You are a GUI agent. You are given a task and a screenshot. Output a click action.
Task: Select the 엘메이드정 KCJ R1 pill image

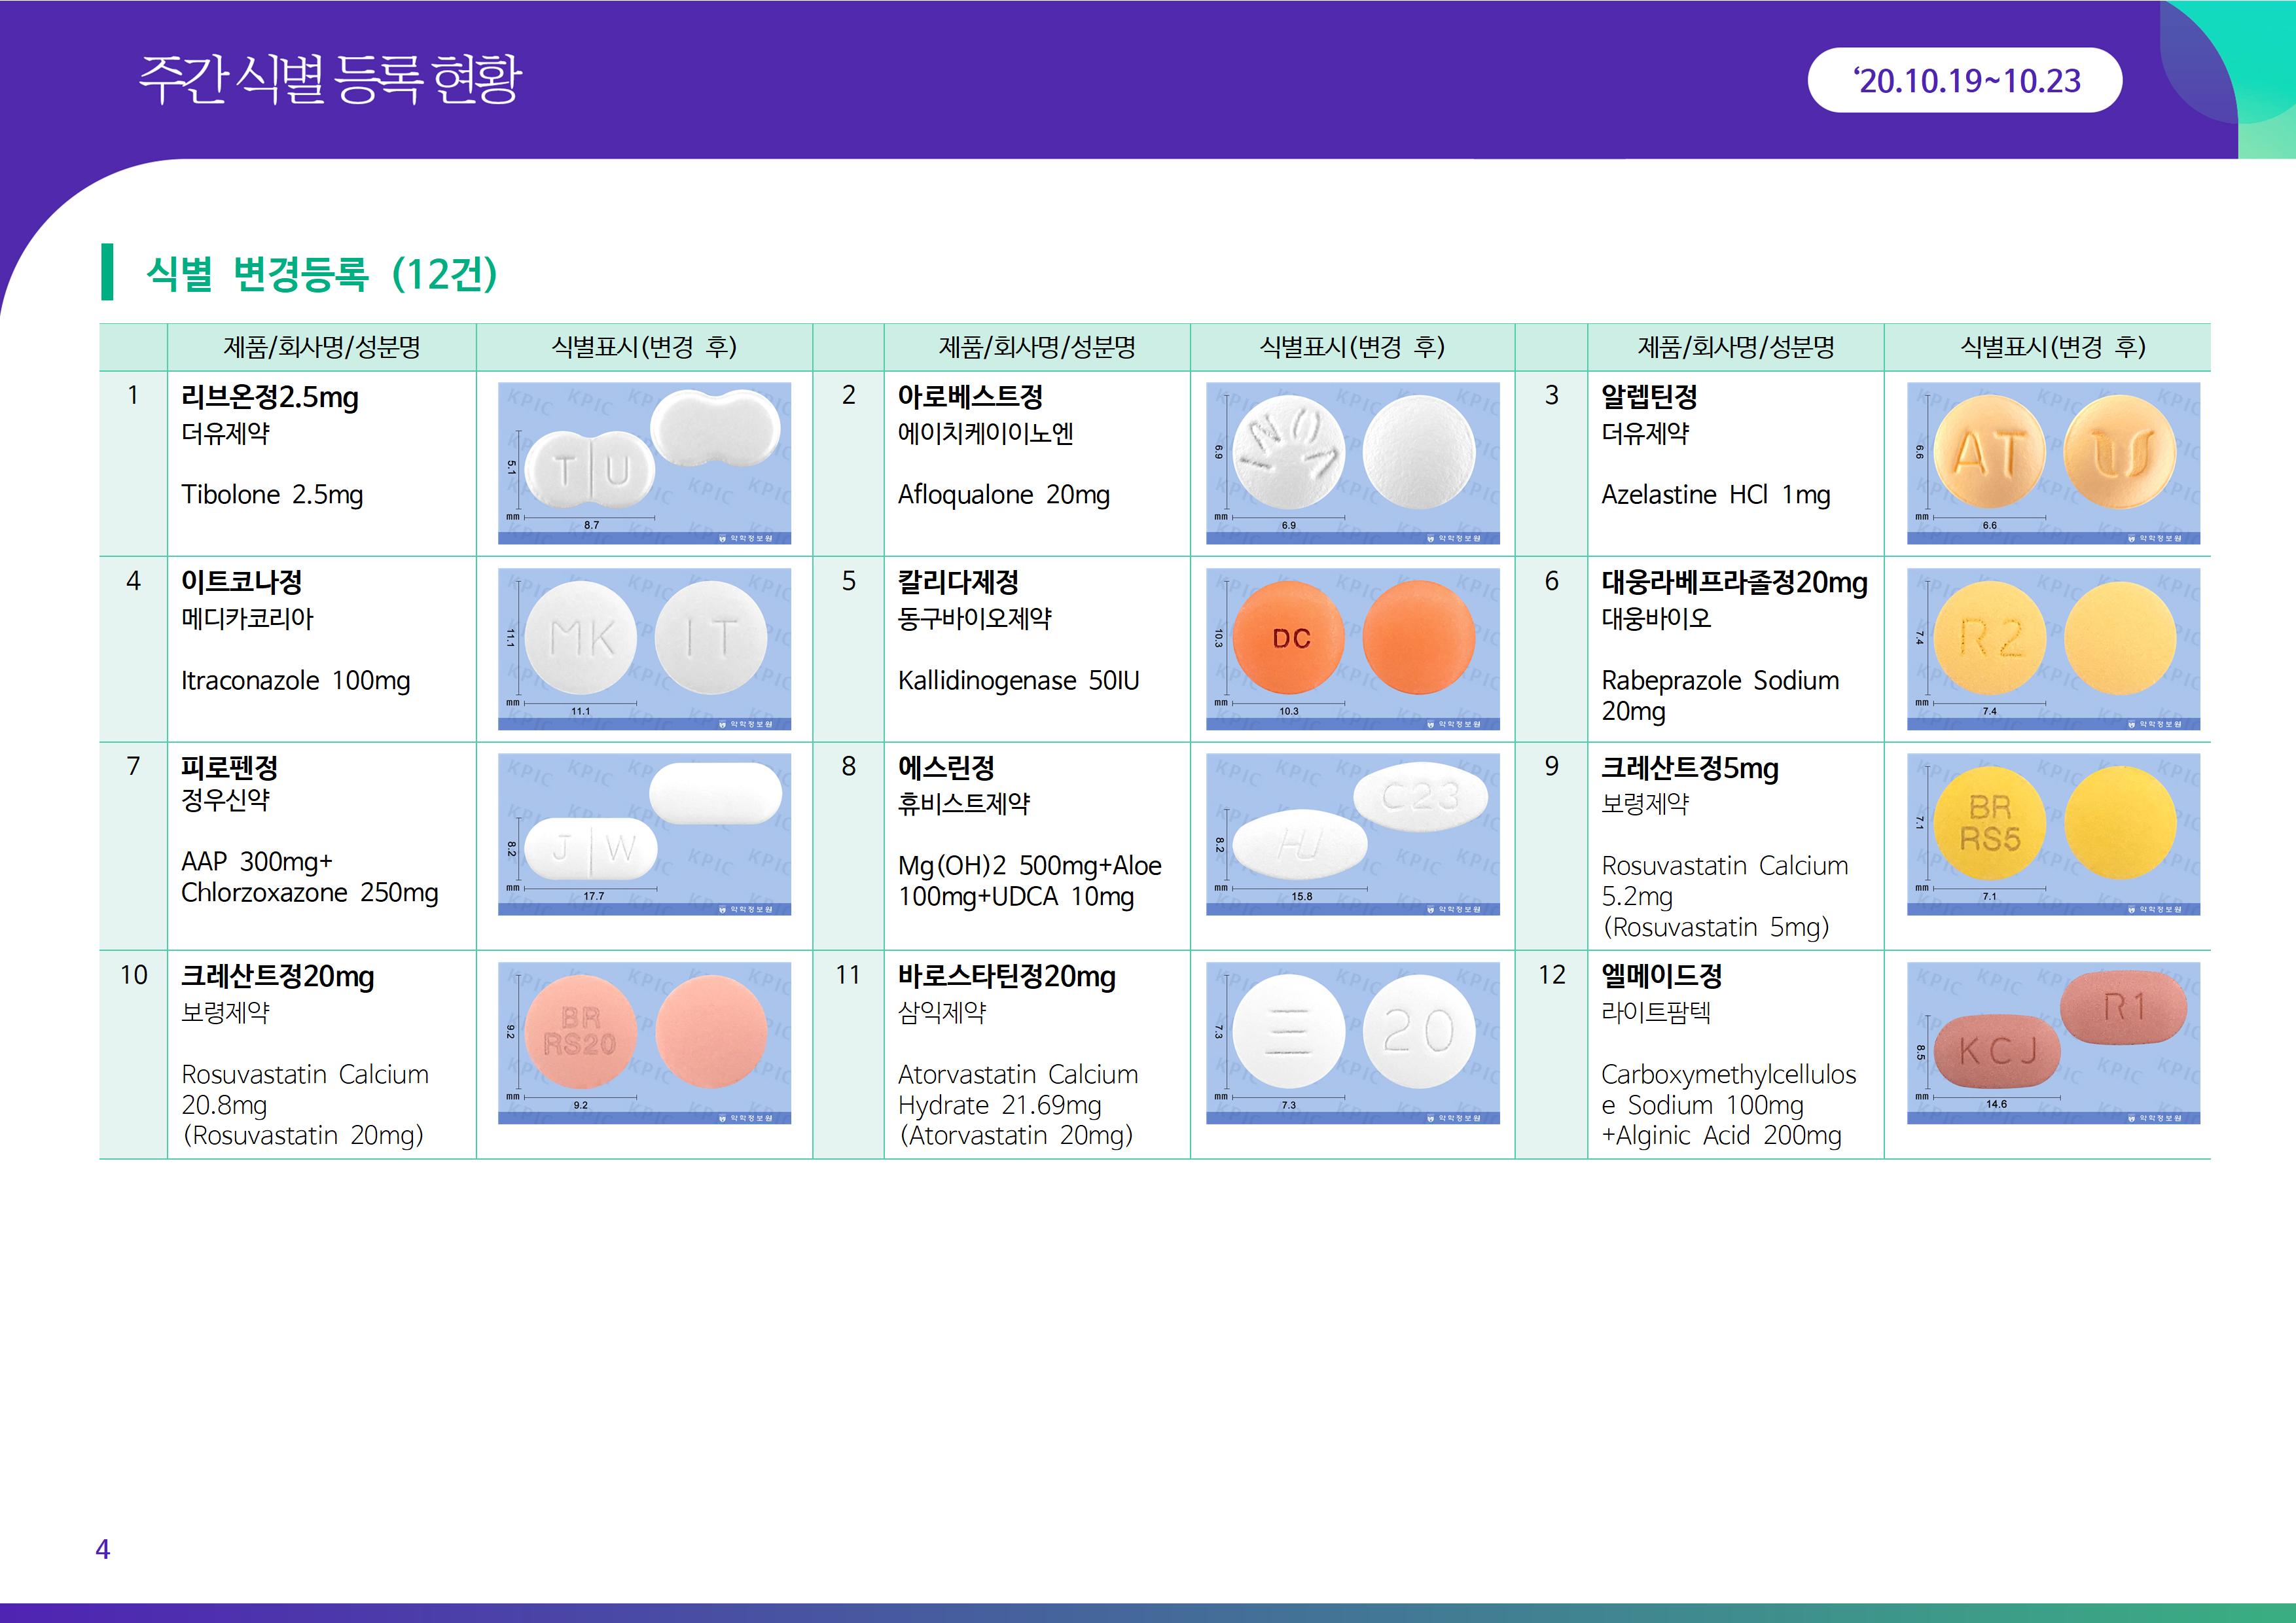point(2053,1042)
